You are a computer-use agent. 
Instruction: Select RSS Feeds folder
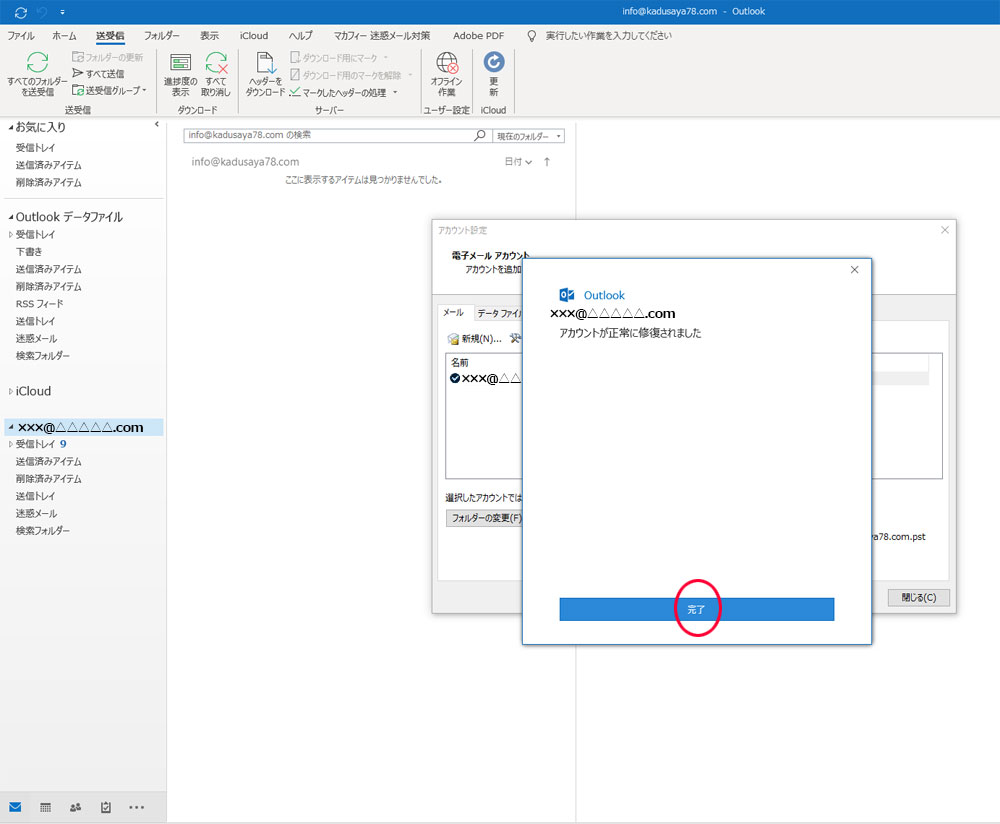(x=40, y=304)
